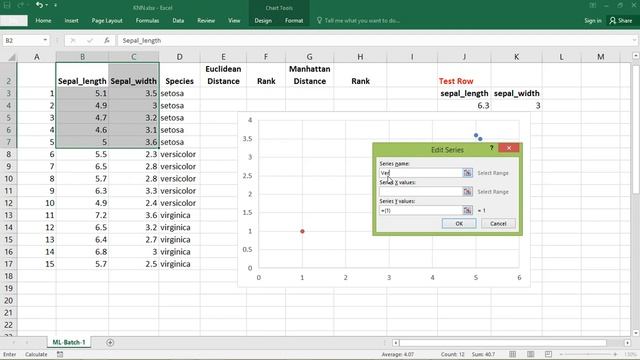Click the Enter checkmark icon in formula bar
This screenshot has height=360, width=640.
point(90,40)
